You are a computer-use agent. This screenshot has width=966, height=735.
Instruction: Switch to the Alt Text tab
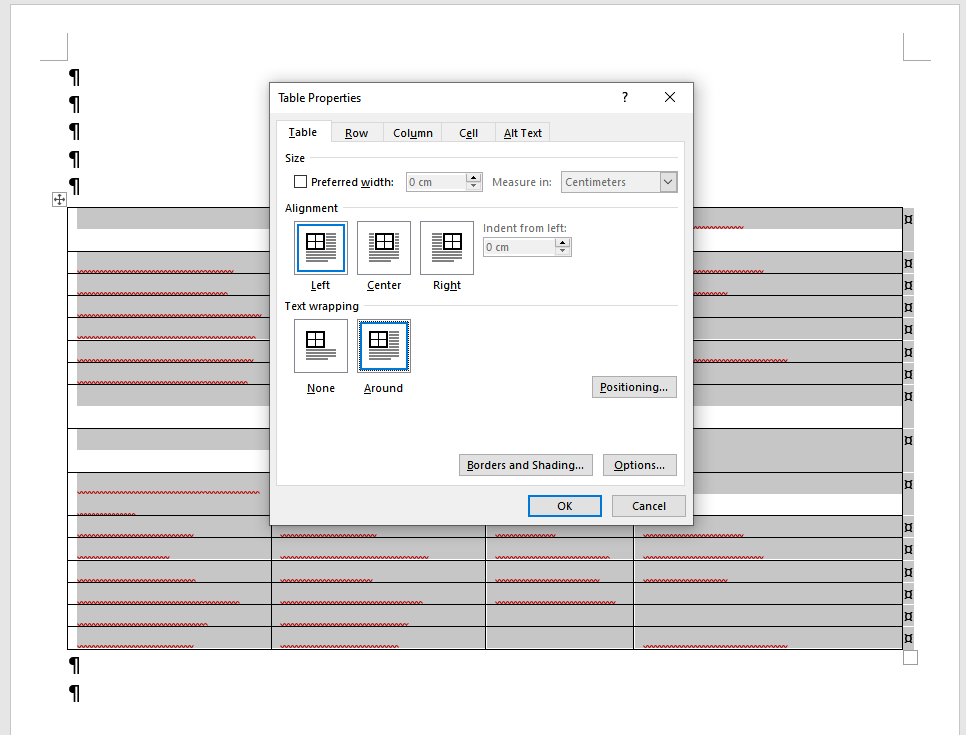522,133
